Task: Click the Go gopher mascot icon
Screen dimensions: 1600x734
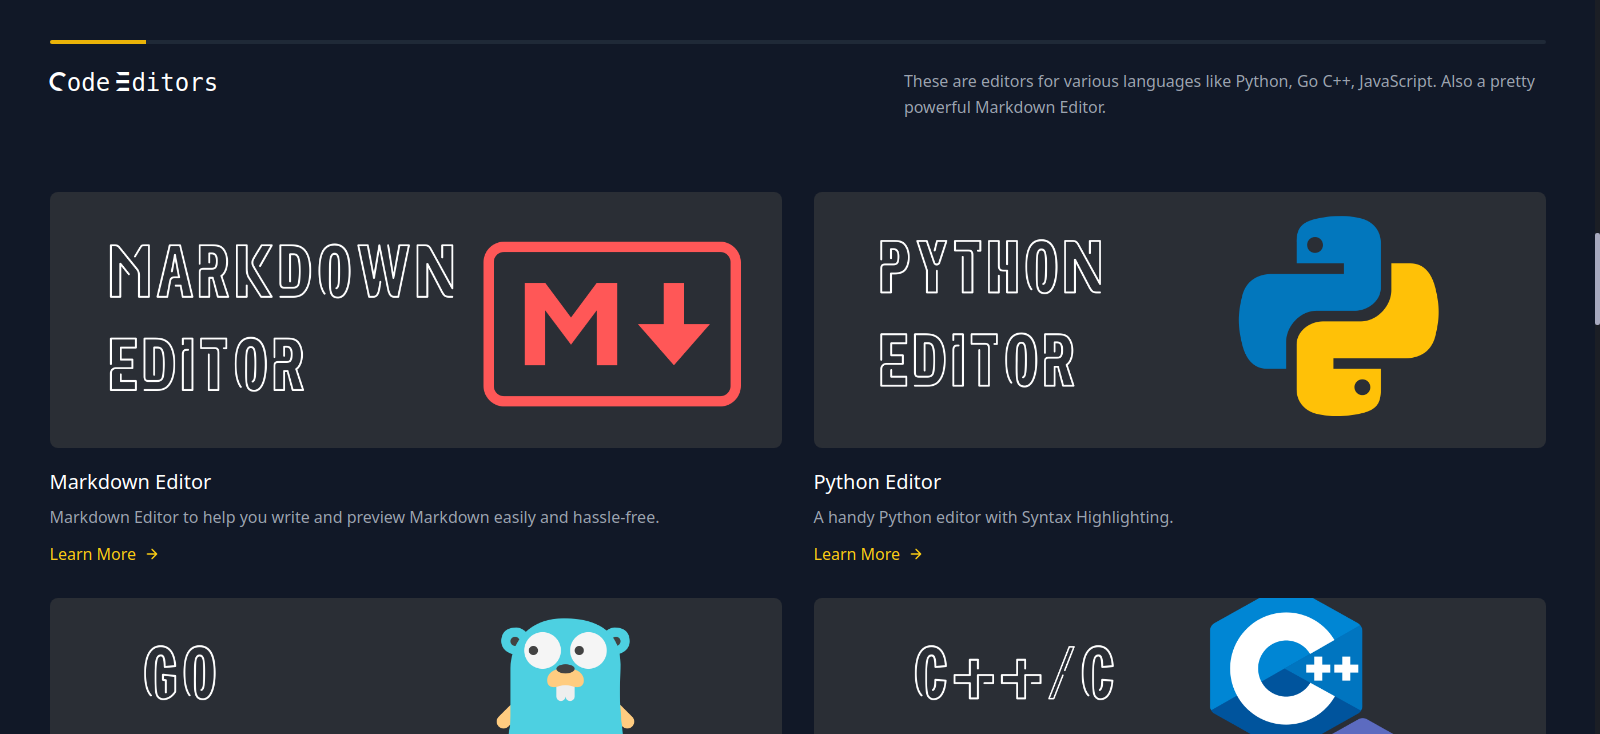Action: coord(565,676)
